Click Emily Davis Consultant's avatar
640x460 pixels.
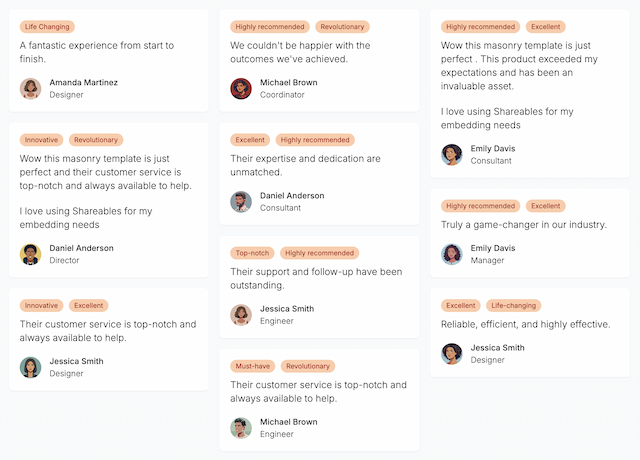(x=452, y=154)
